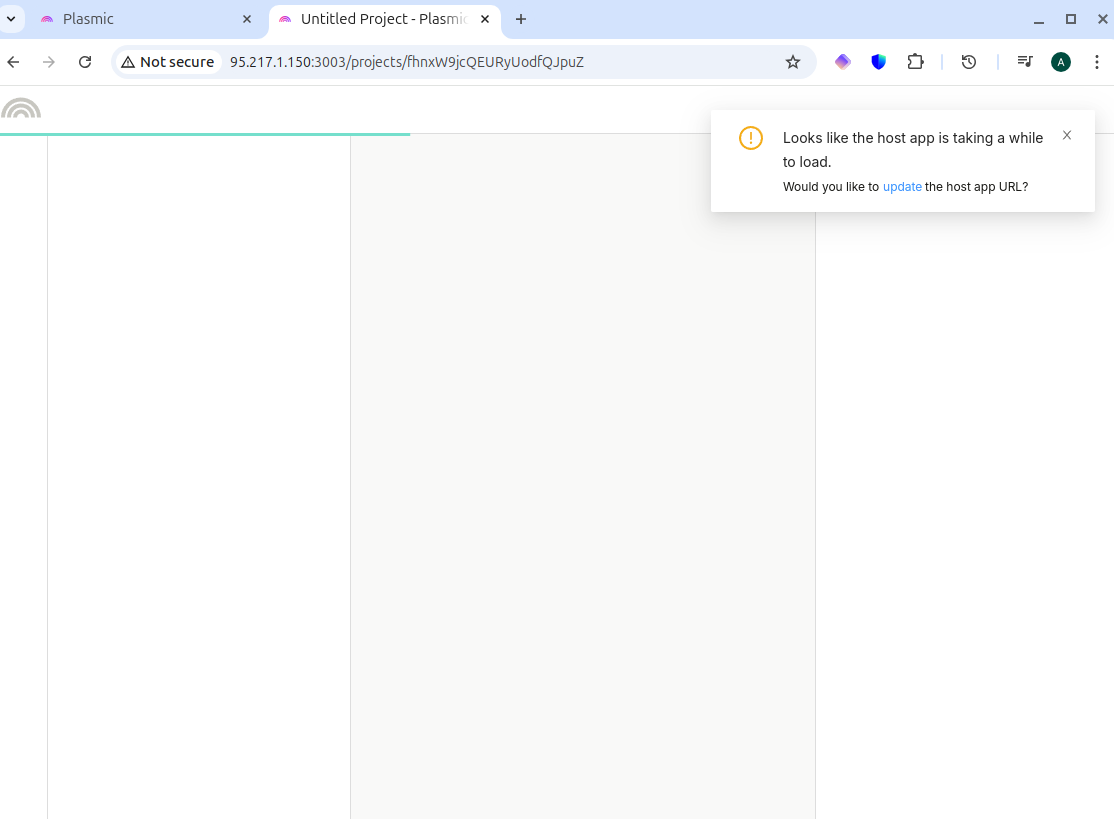1114x819 pixels.
Task: Click the Plasmic rainbow logo
Action: coord(21,109)
